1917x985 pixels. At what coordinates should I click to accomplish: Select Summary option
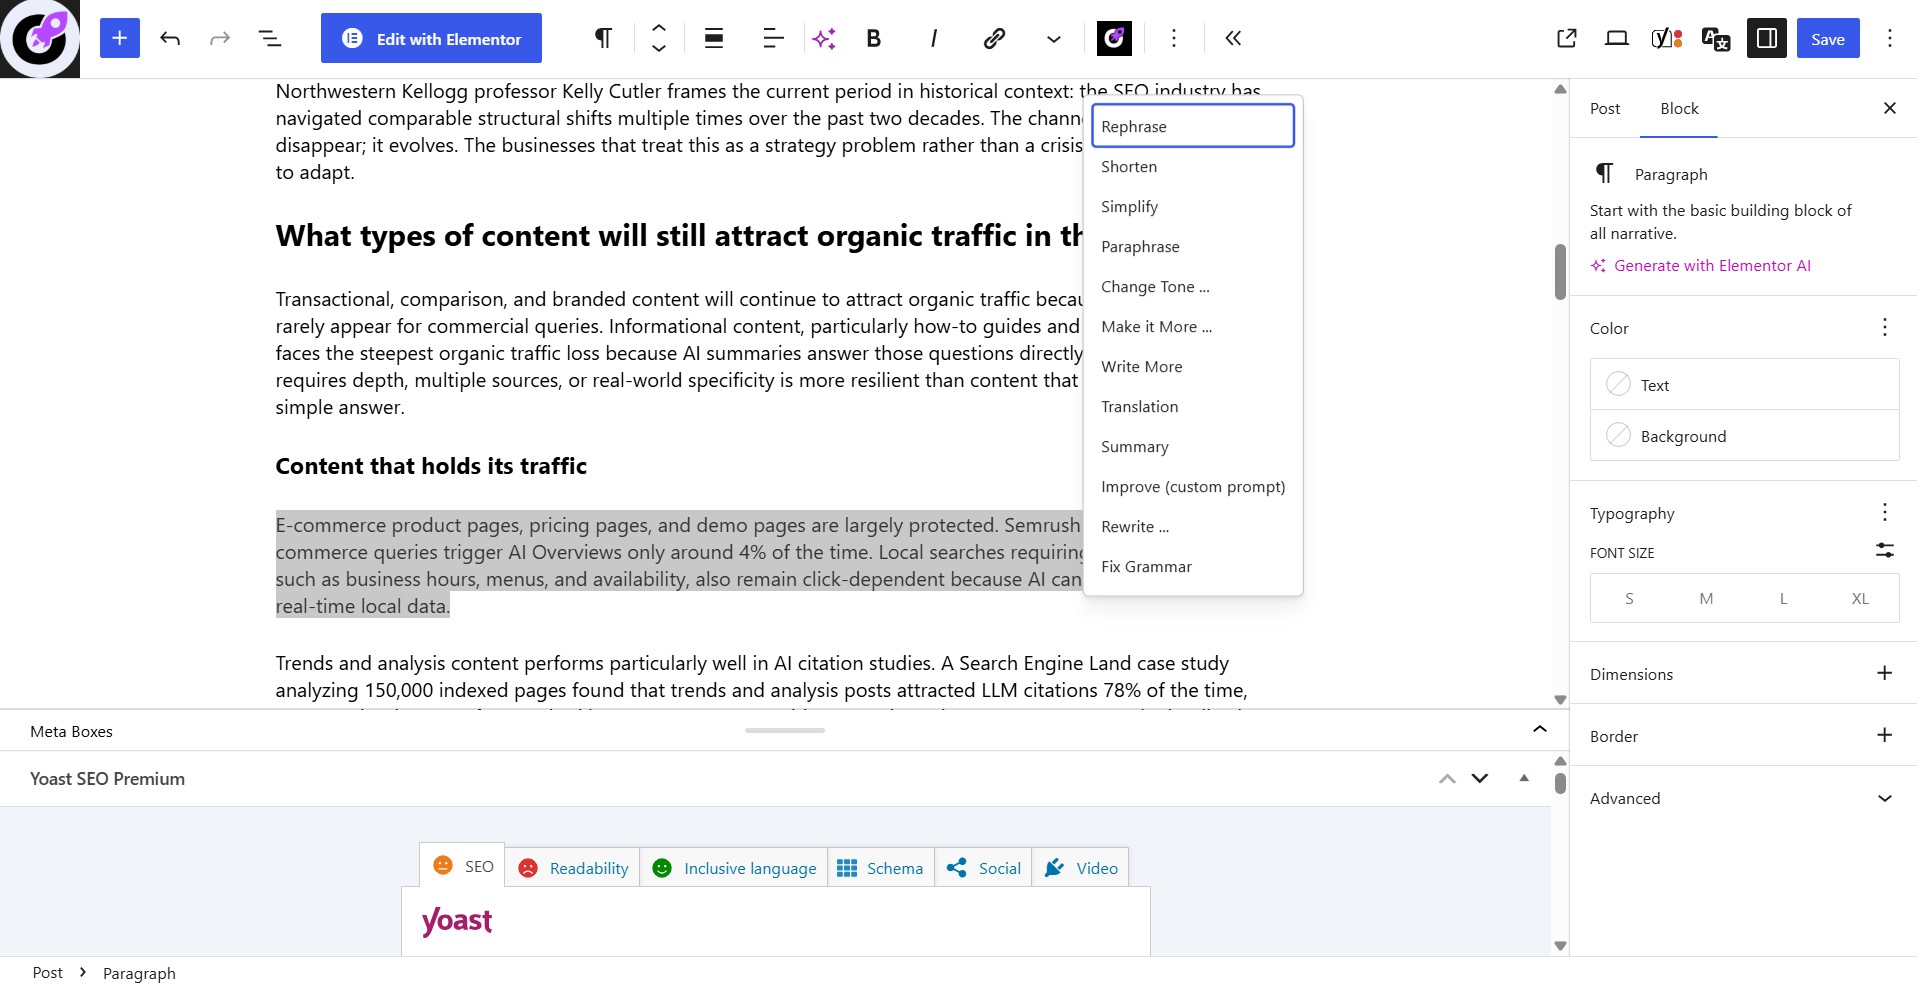(1193, 446)
